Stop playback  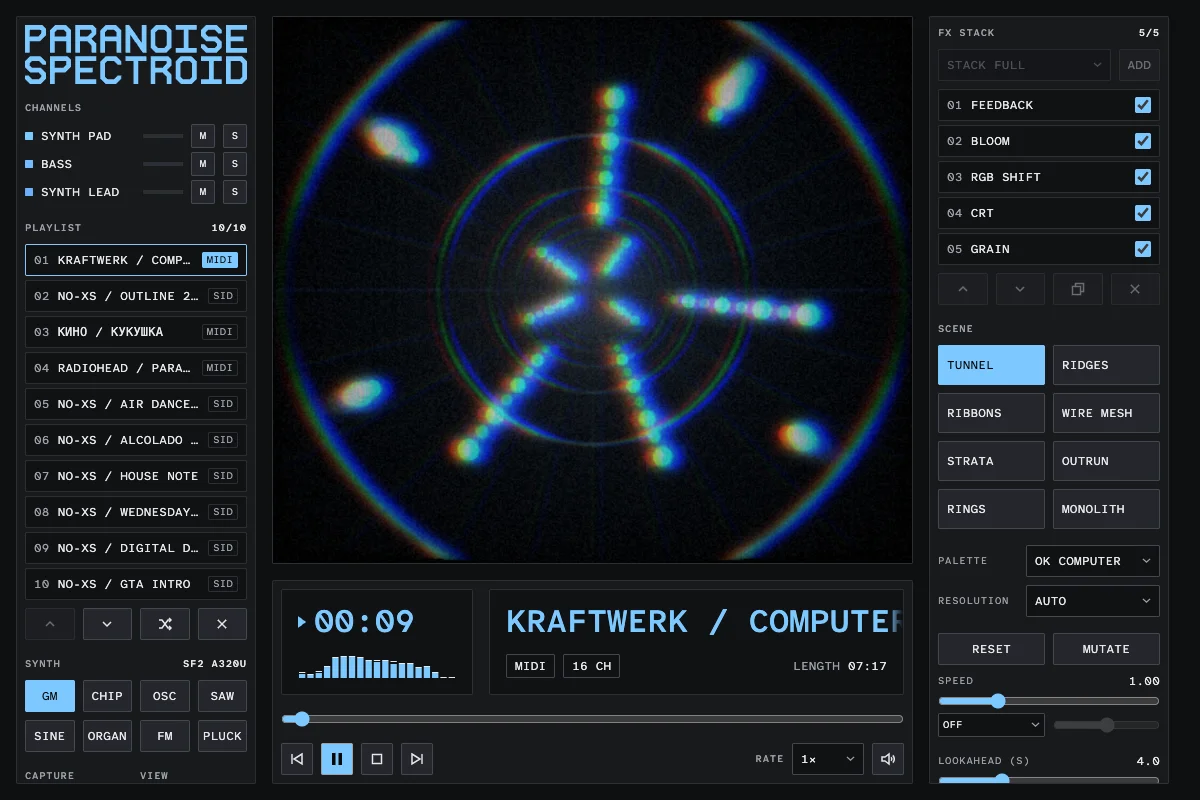[x=377, y=759]
